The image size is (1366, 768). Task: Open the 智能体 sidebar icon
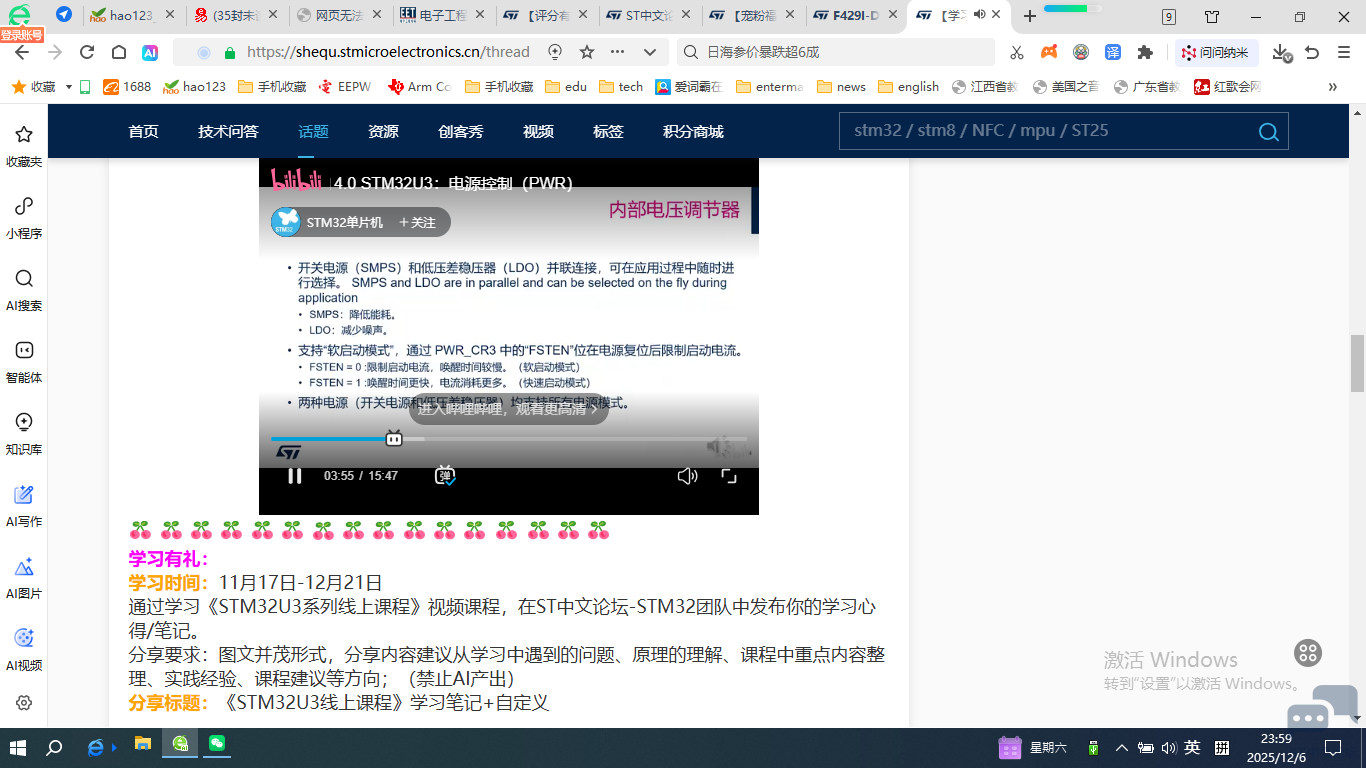click(24, 361)
